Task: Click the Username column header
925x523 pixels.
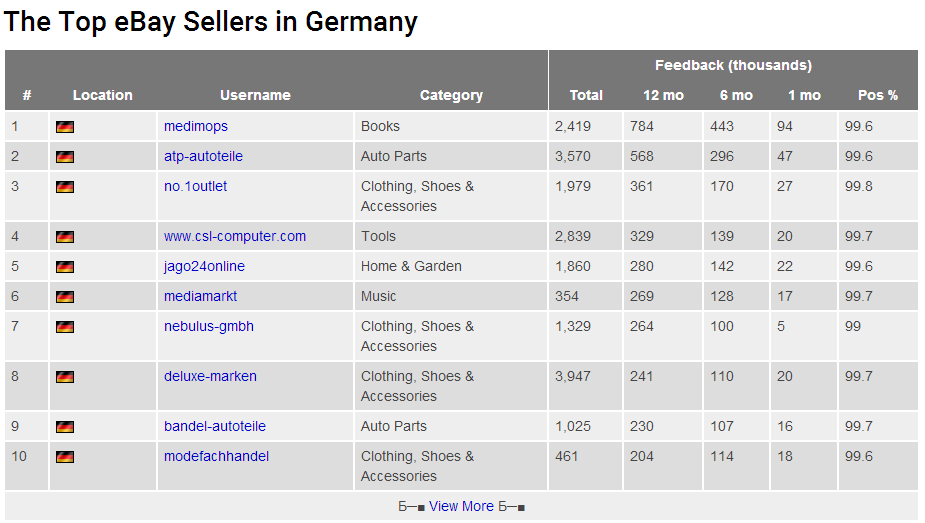Action: [255, 95]
